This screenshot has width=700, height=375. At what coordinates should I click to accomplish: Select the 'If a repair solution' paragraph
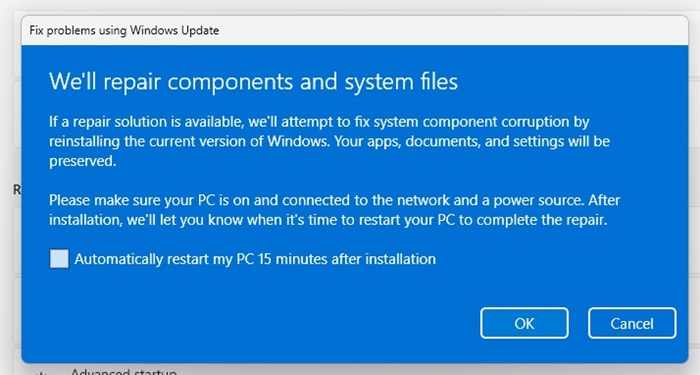click(x=329, y=141)
